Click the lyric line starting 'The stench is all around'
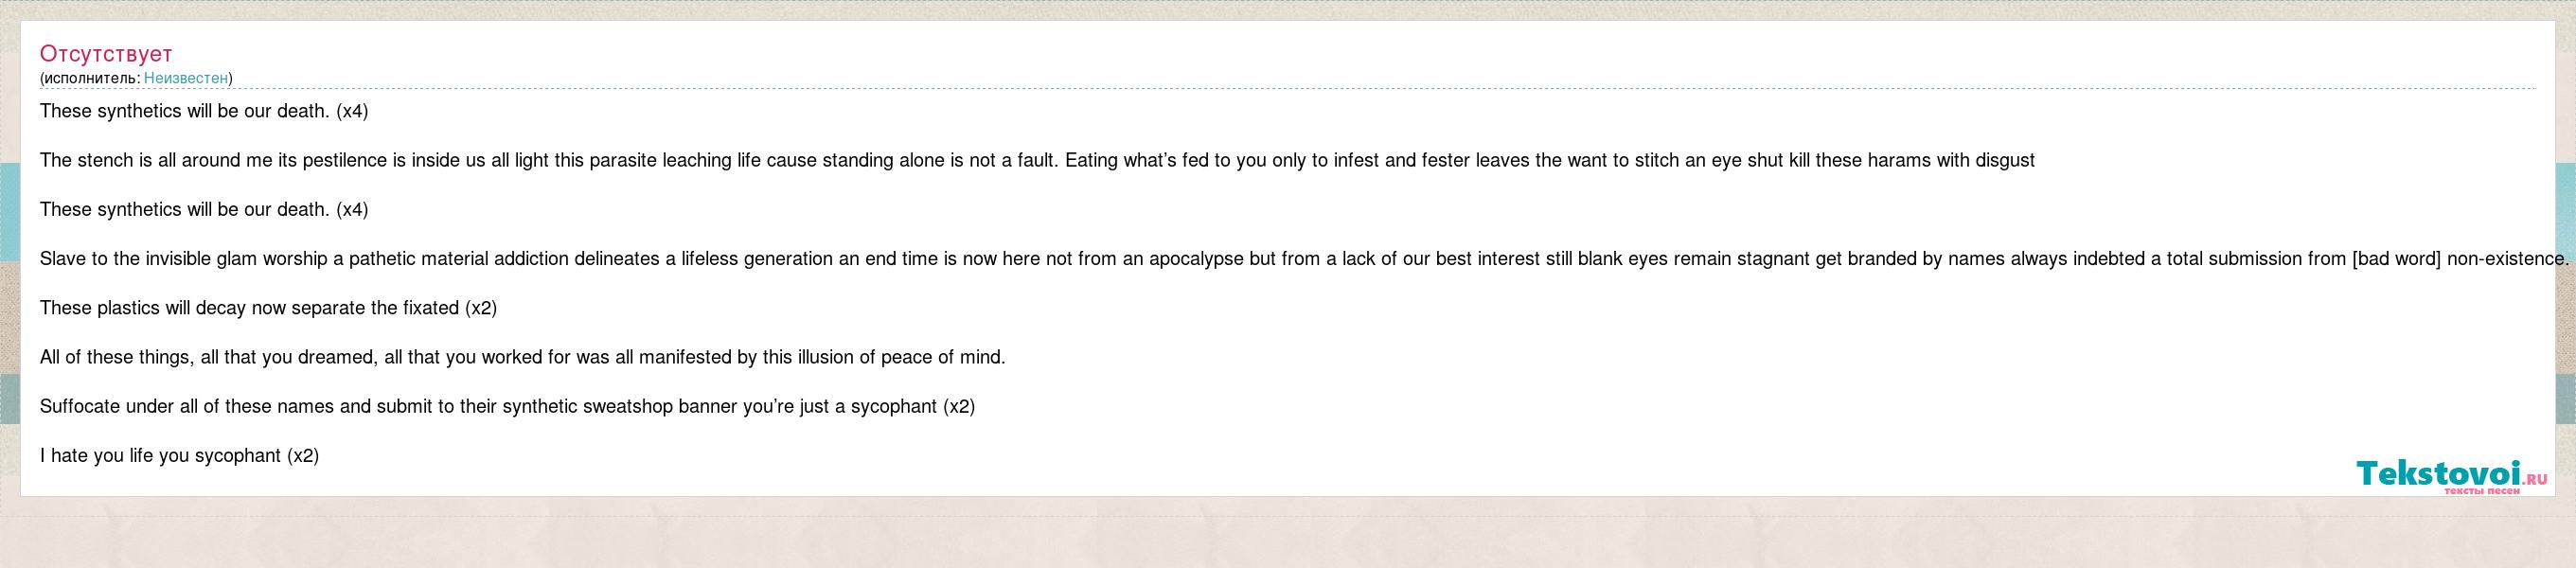This screenshot has width=2576, height=568. coord(1037,160)
